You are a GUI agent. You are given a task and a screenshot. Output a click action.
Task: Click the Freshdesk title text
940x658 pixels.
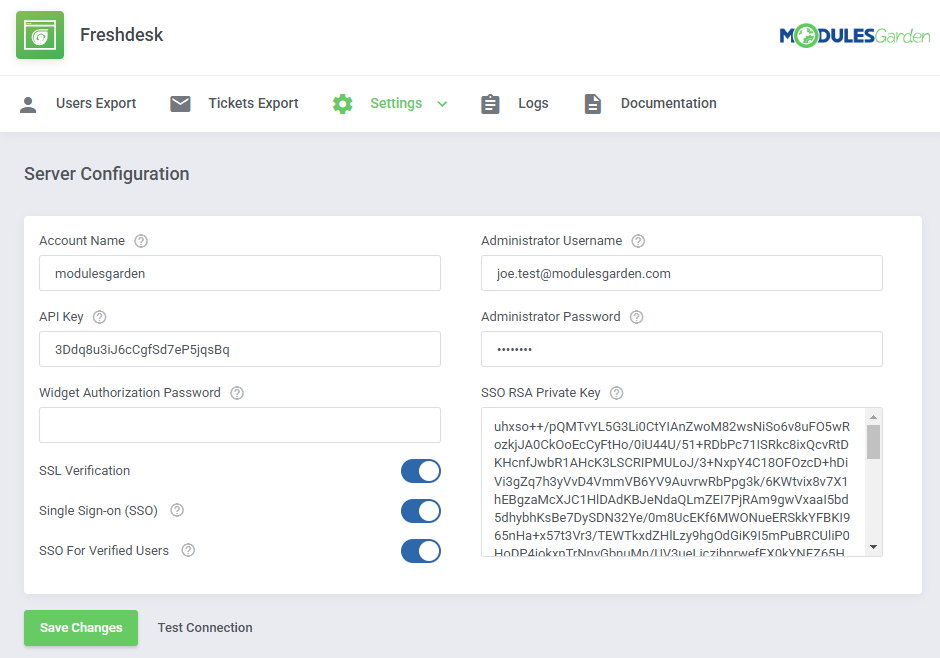click(122, 35)
